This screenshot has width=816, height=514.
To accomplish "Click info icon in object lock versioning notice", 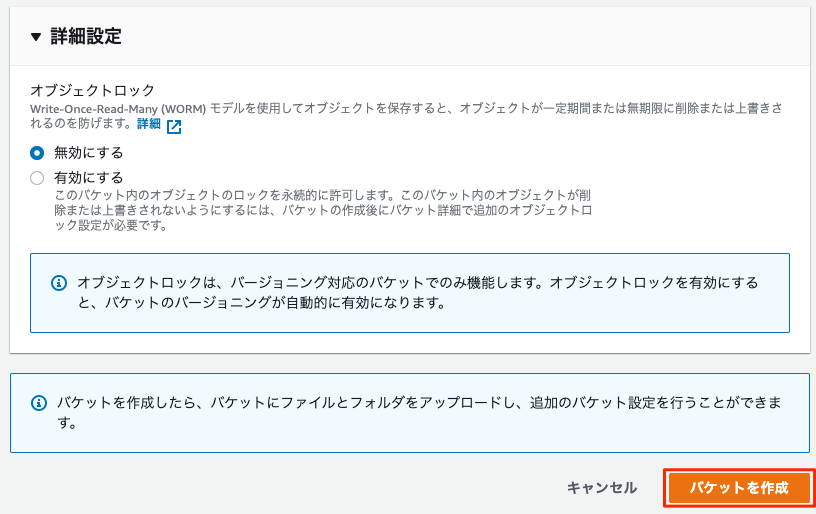I will [59, 283].
